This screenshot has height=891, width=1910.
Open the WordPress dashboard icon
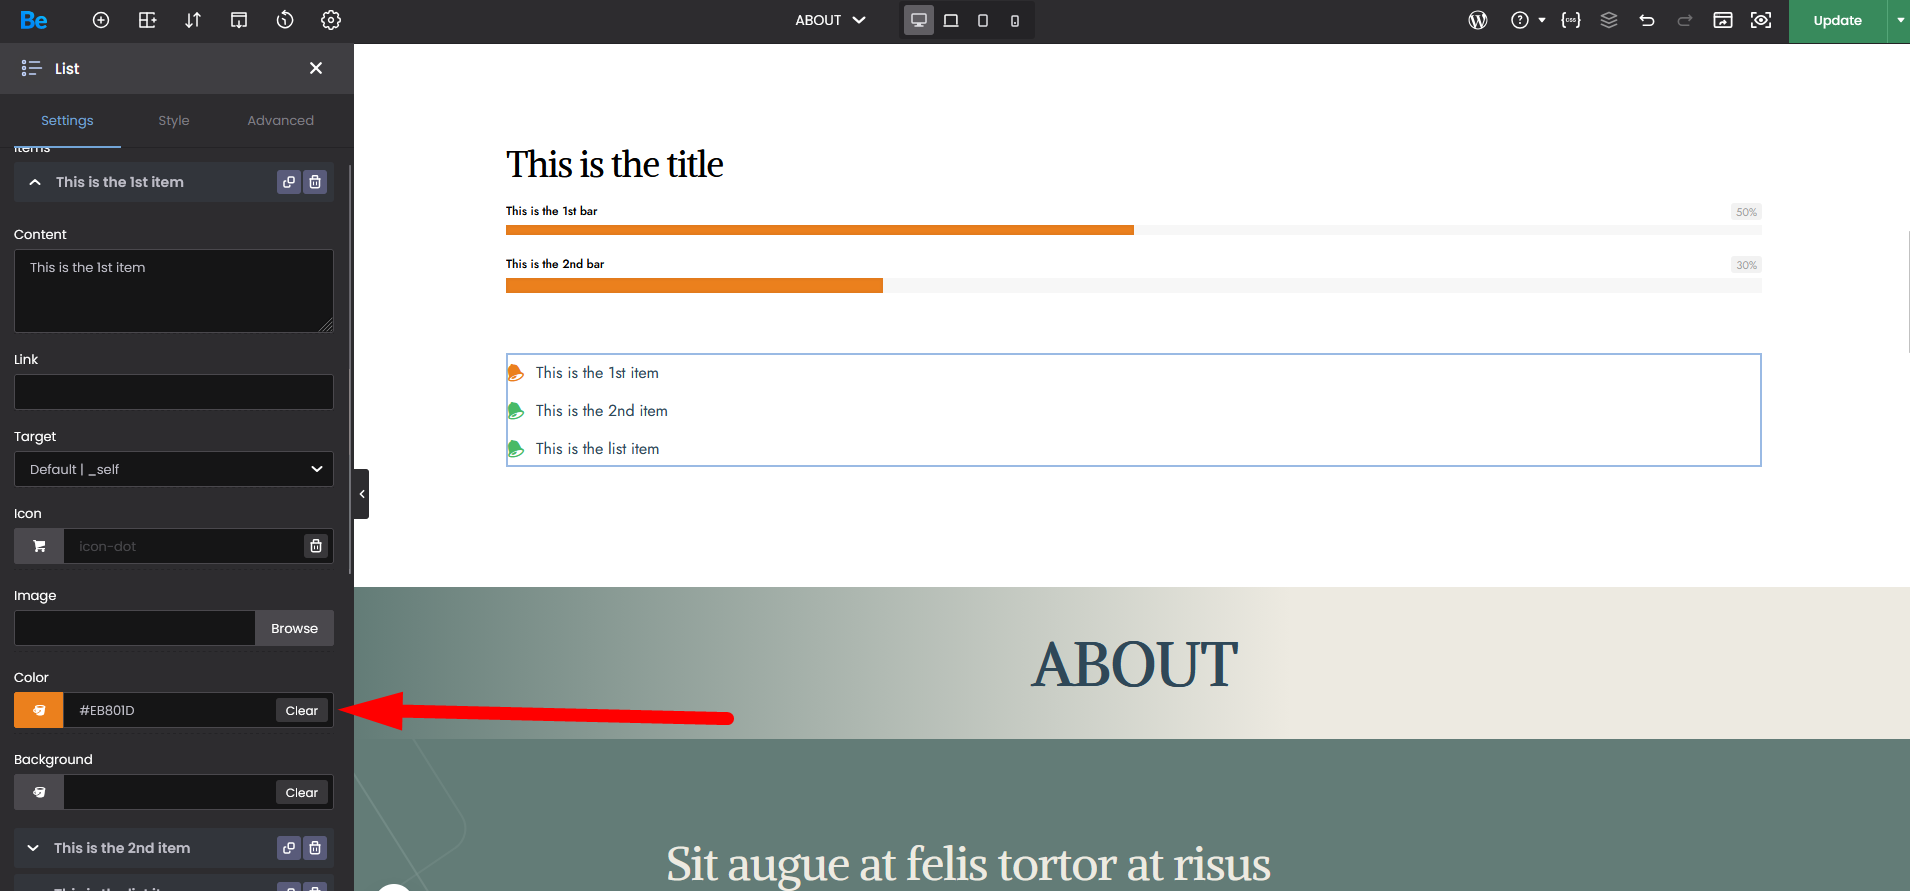pos(1477,20)
